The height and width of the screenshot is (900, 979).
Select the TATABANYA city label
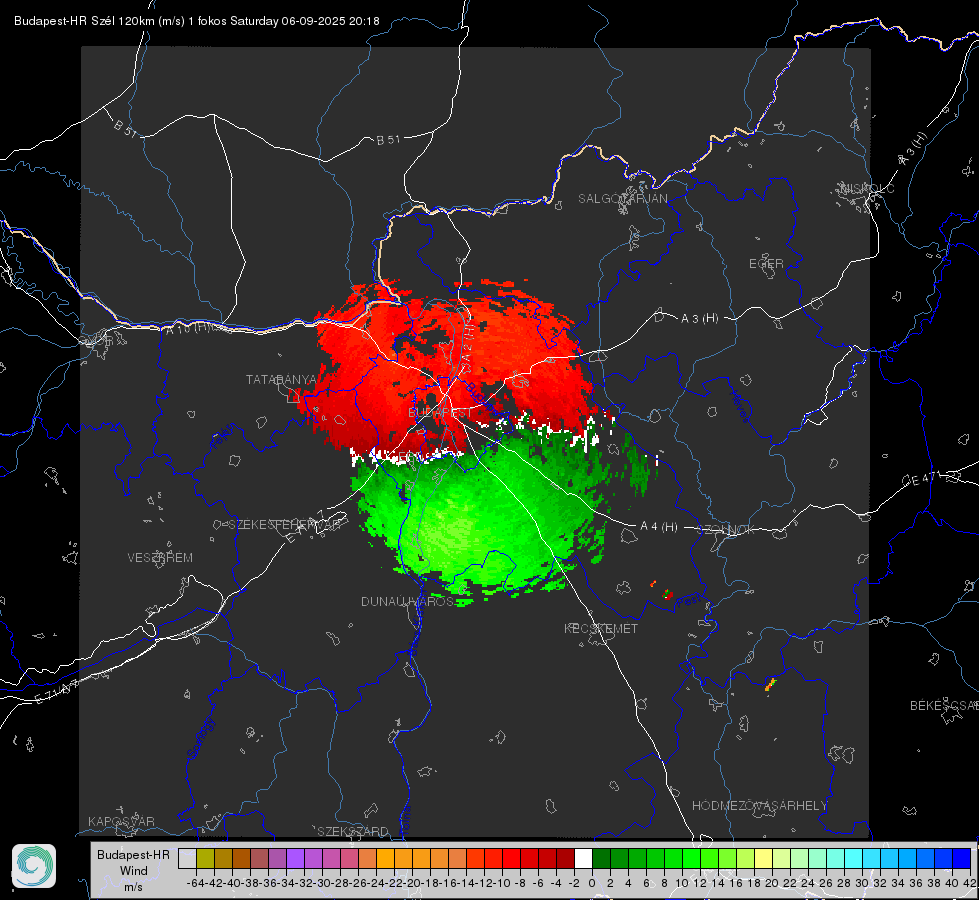[x=282, y=380]
